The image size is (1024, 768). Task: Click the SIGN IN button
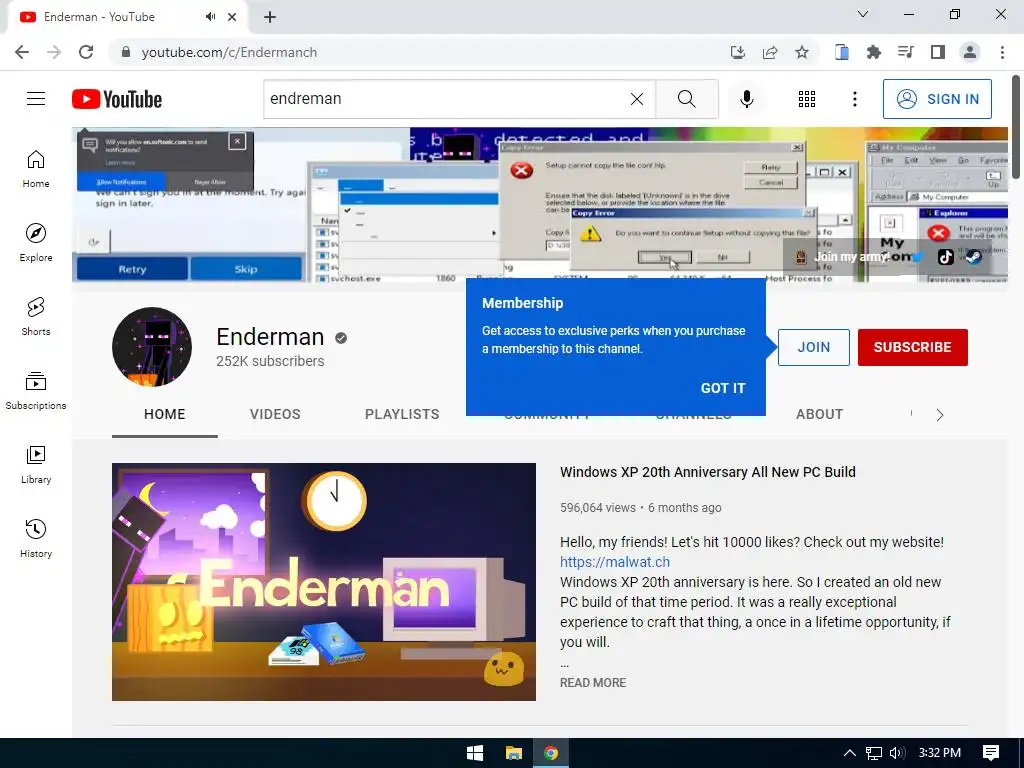pos(937,99)
